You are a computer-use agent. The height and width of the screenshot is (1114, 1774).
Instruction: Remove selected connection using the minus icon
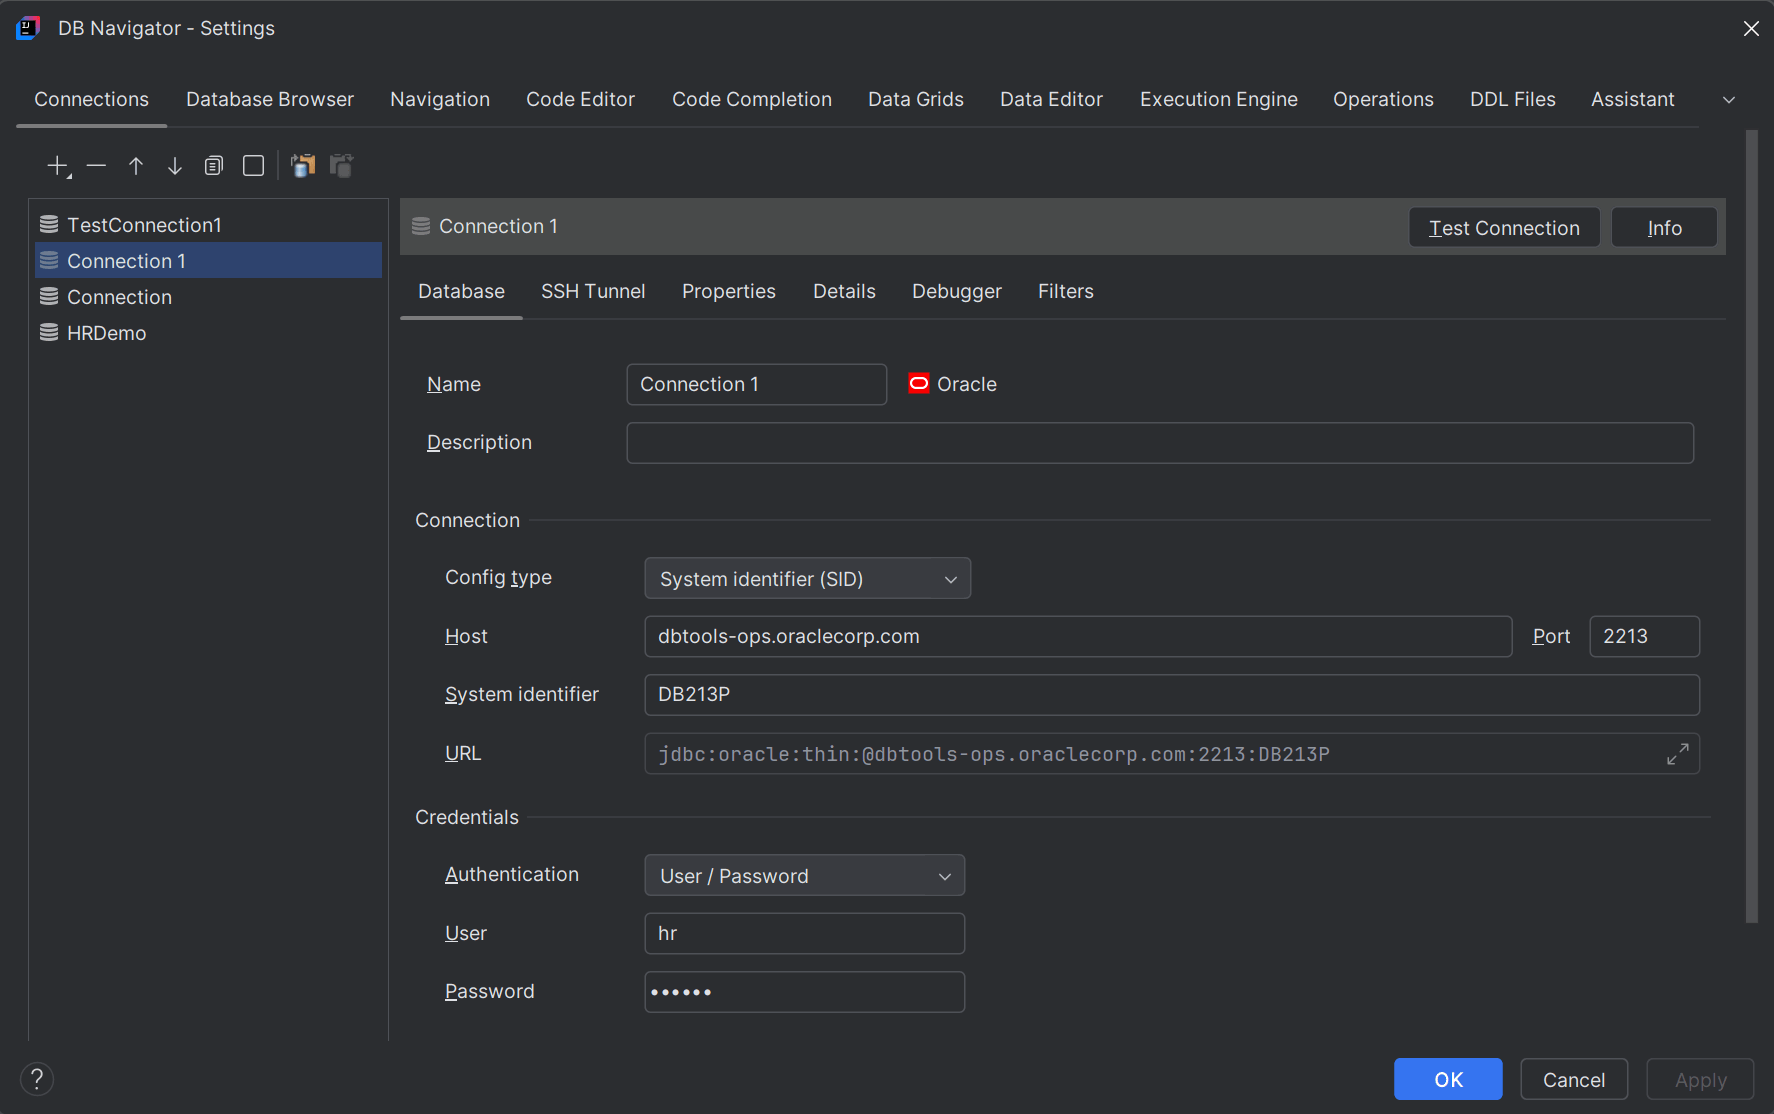tap(96, 166)
